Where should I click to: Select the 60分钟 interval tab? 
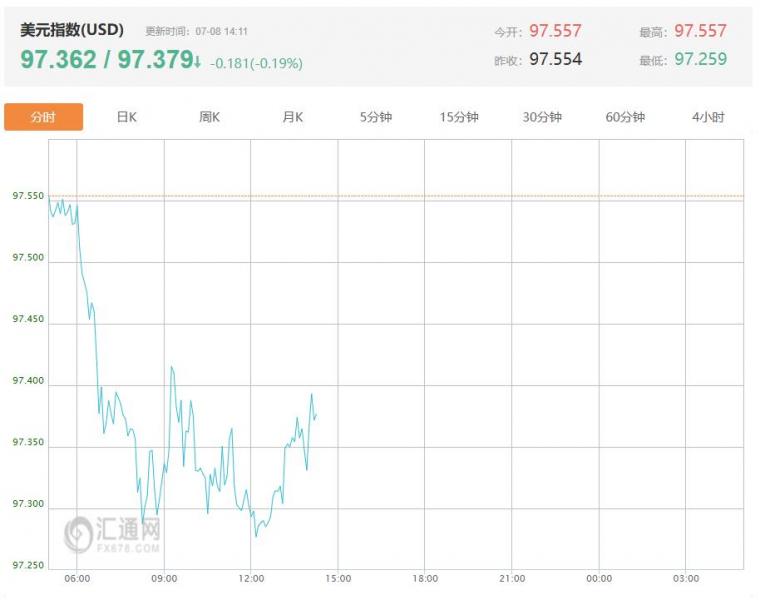pyautogui.click(x=625, y=117)
